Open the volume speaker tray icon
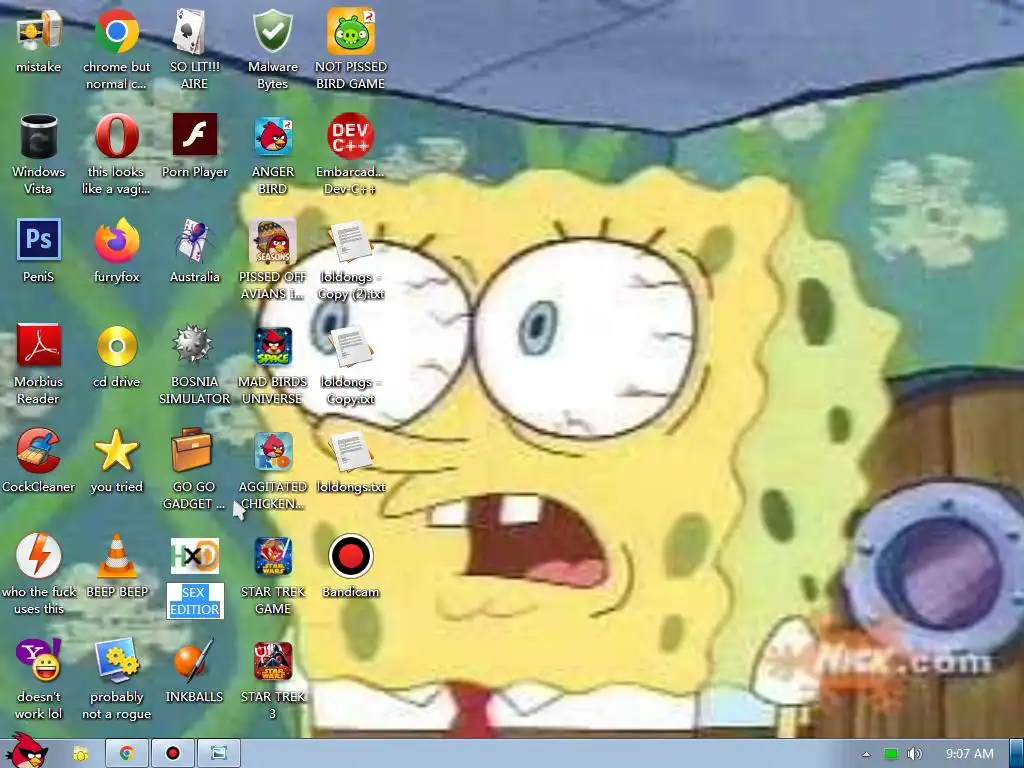 click(x=914, y=754)
